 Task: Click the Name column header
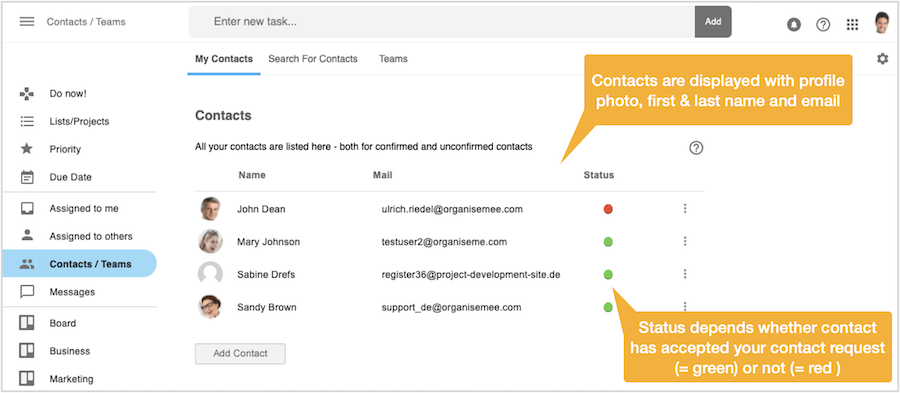[252, 175]
